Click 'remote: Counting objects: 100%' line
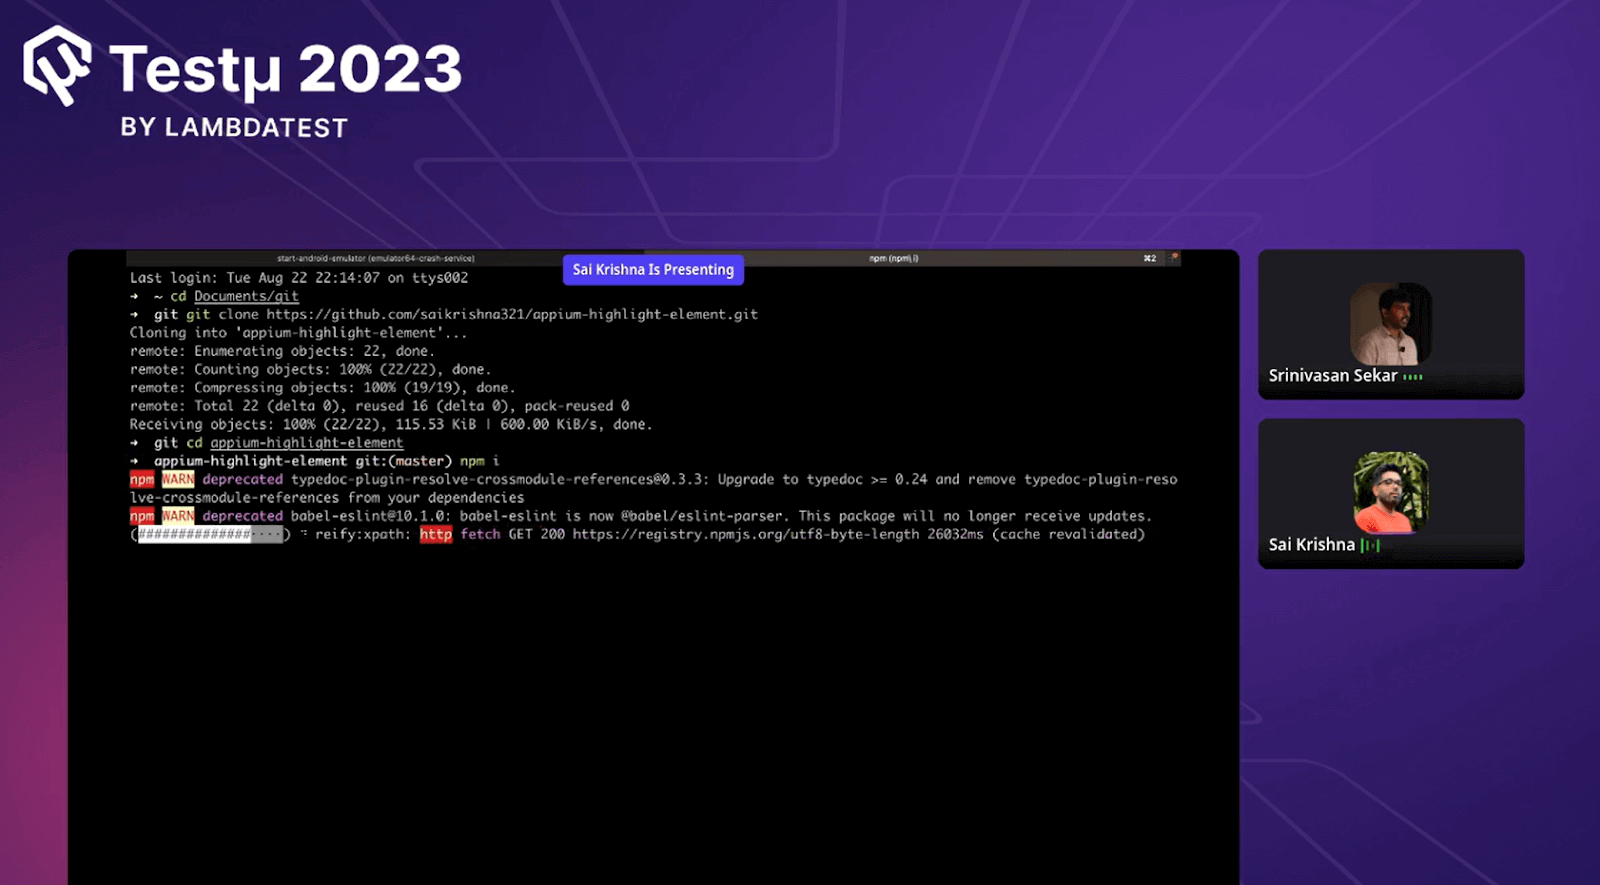The height and width of the screenshot is (885, 1600). coord(310,369)
